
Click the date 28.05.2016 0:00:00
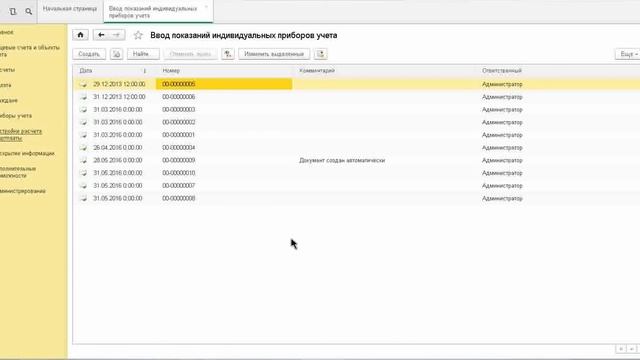118,160
